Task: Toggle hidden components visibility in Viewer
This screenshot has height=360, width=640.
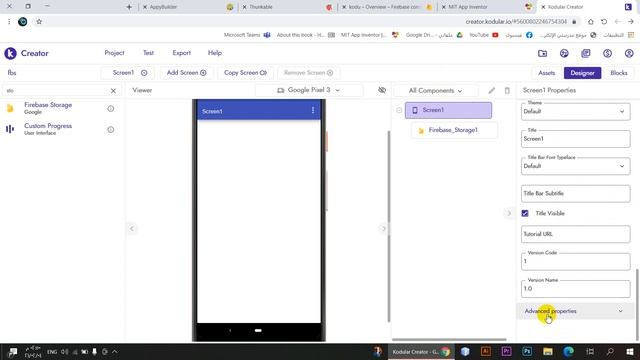Action: coord(382,90)
